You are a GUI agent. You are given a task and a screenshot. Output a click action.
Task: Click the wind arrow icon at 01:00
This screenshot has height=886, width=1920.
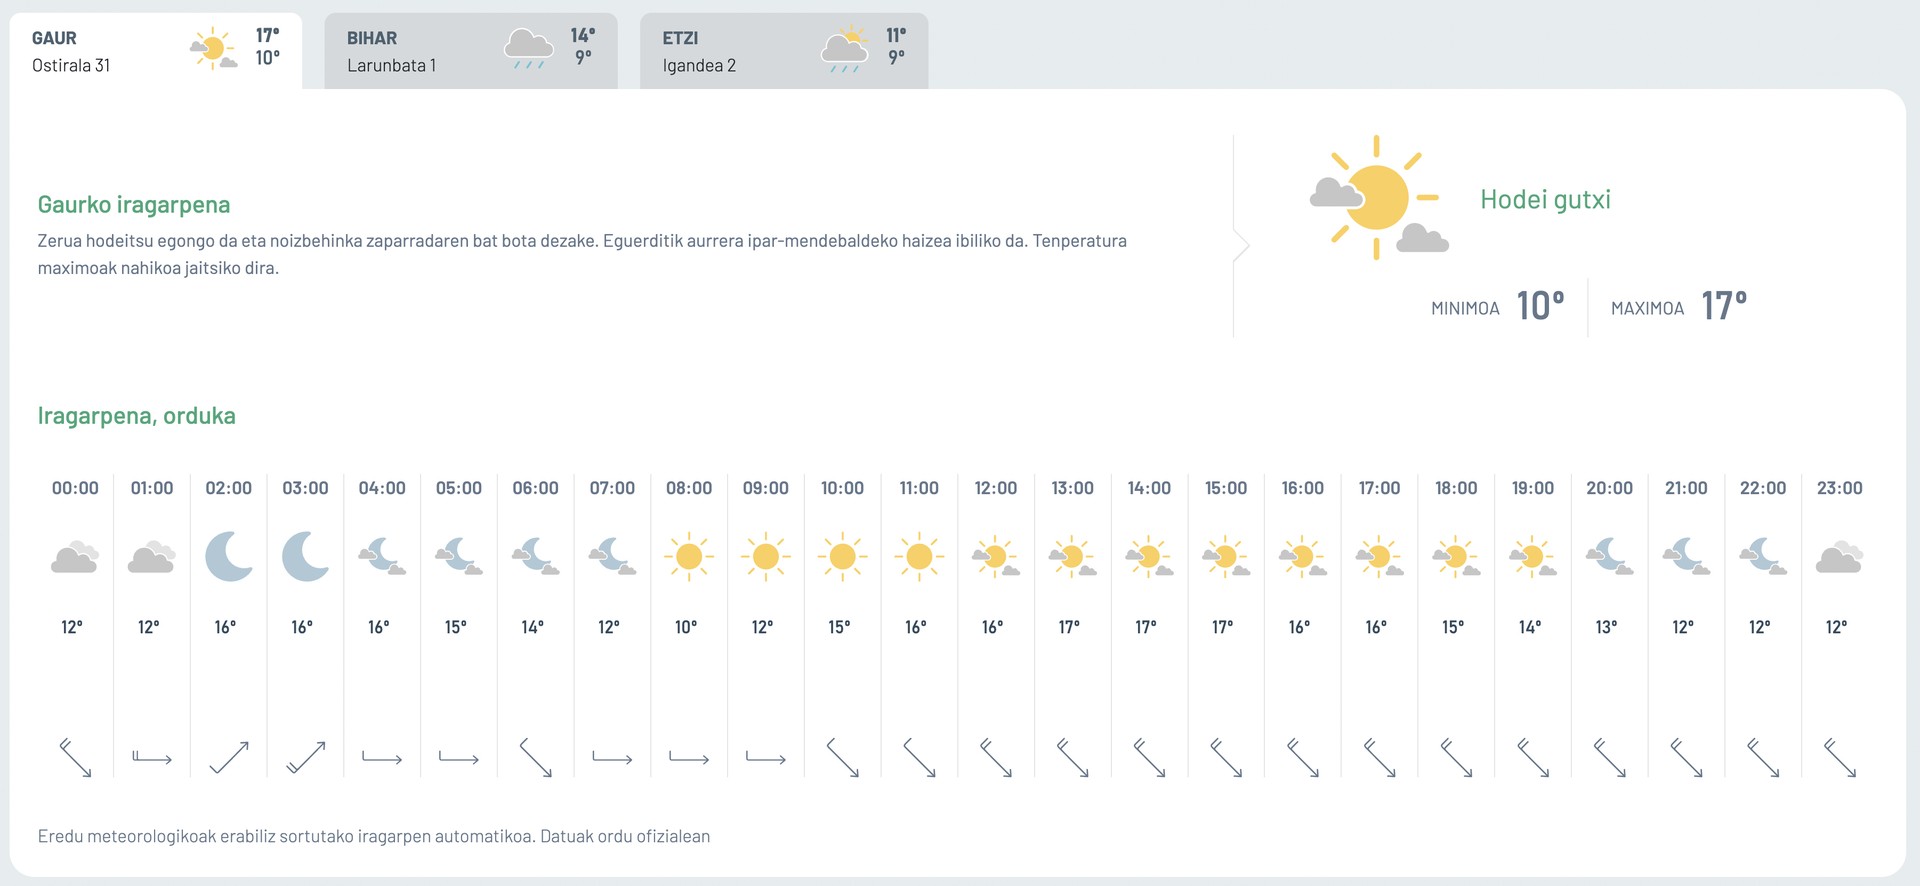152,758
